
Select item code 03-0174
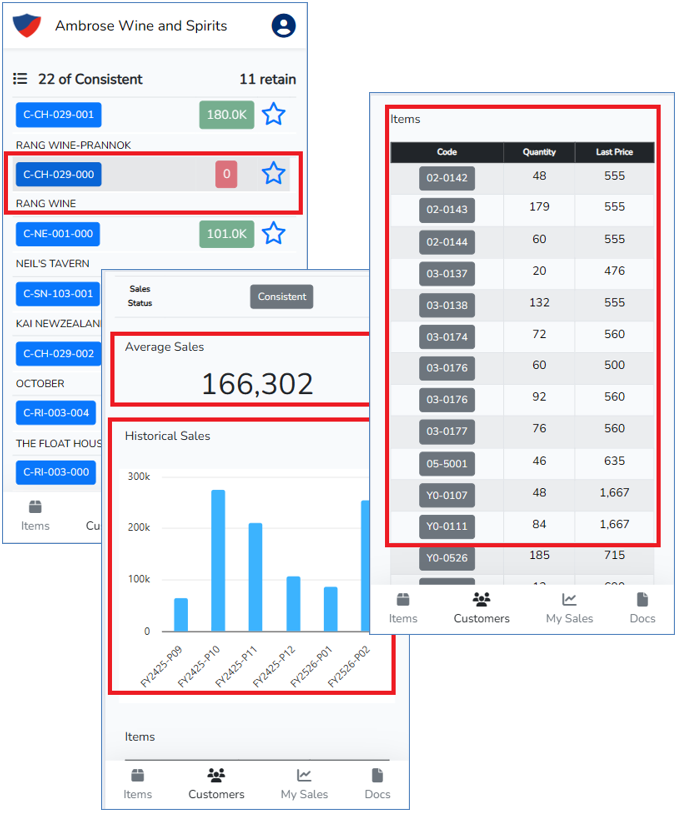pos(447,337)
